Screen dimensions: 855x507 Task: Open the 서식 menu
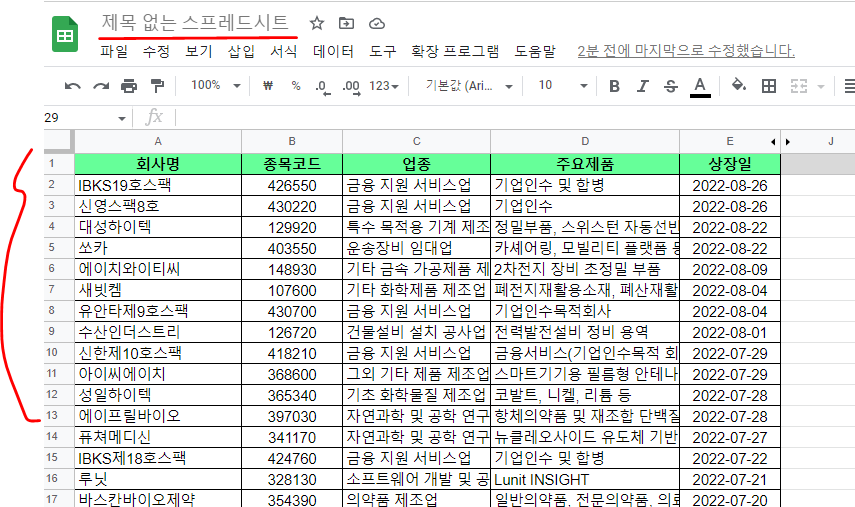284,51
